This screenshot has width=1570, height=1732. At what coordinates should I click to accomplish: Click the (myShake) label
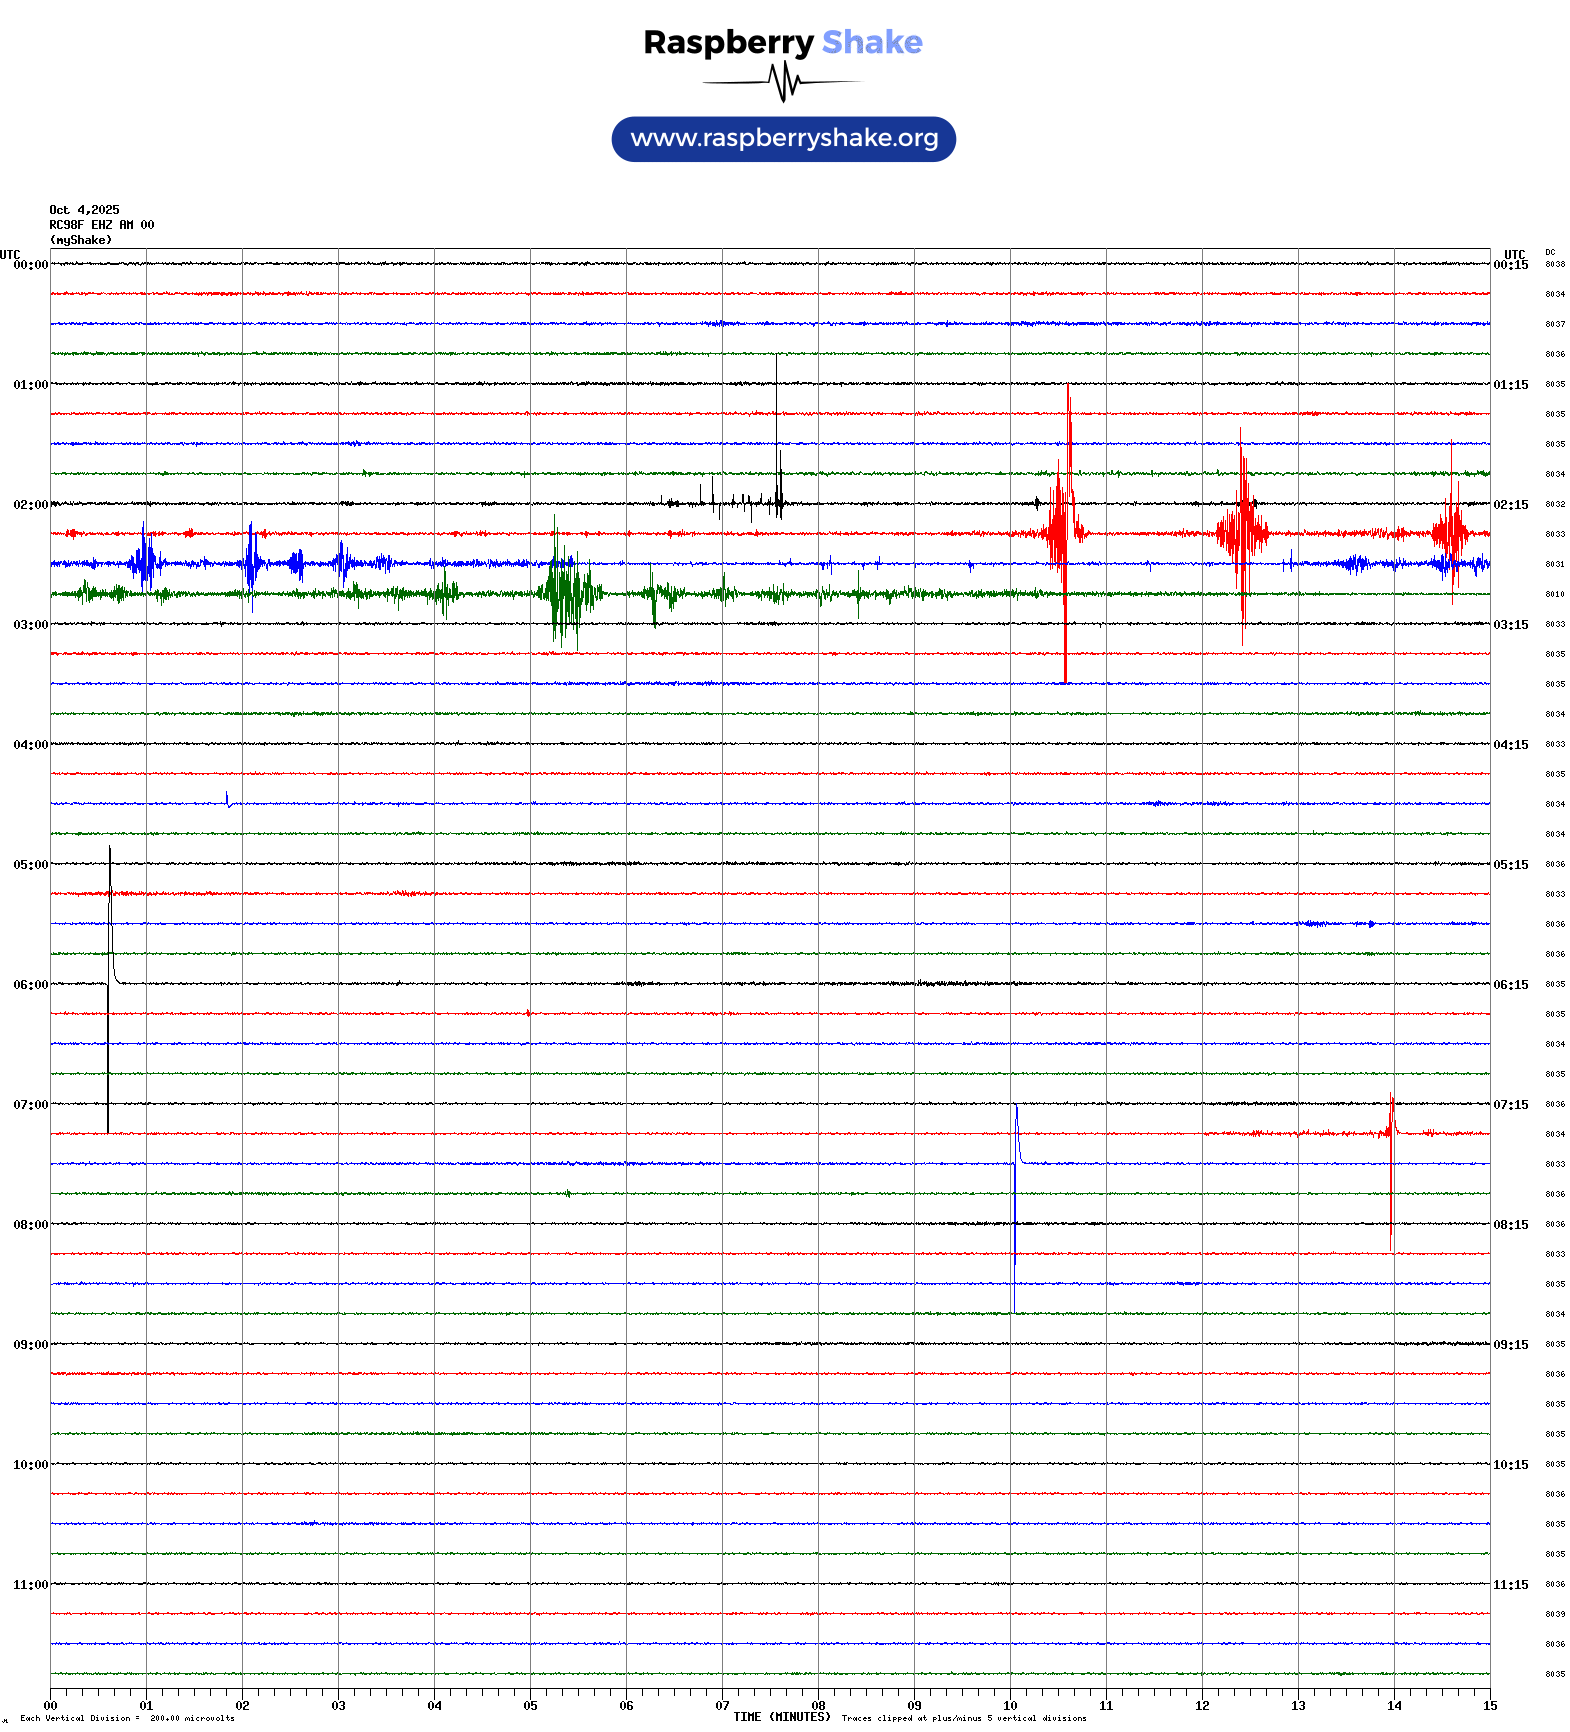tap(81, 240)
